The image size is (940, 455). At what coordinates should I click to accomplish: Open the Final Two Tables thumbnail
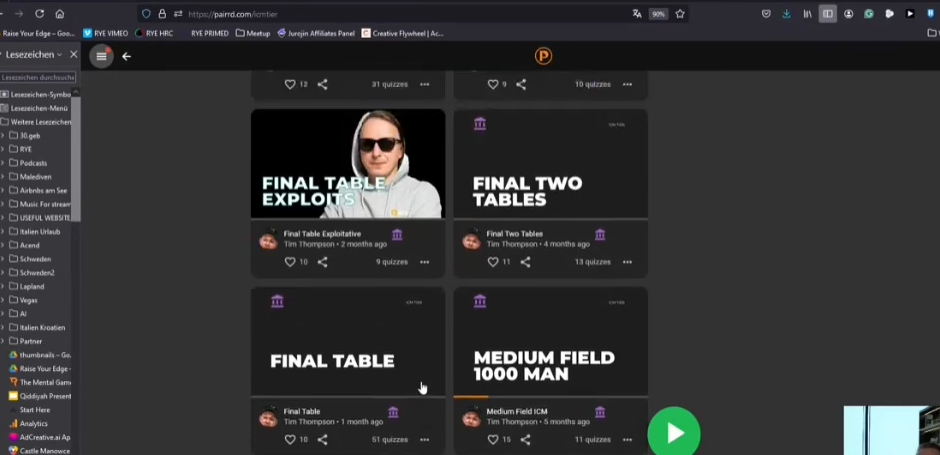550,164
